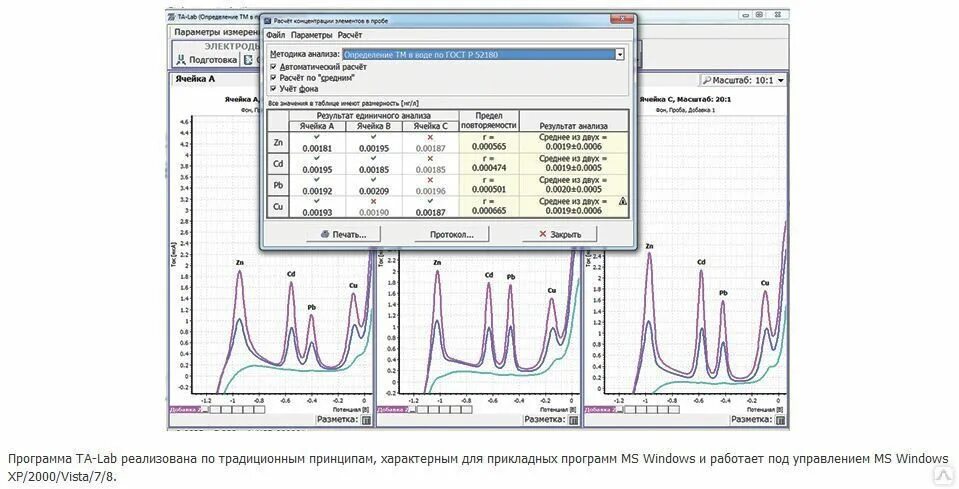
Task: Expand the Масштаб: 10:1 dropdown
Action: [780, 81]
